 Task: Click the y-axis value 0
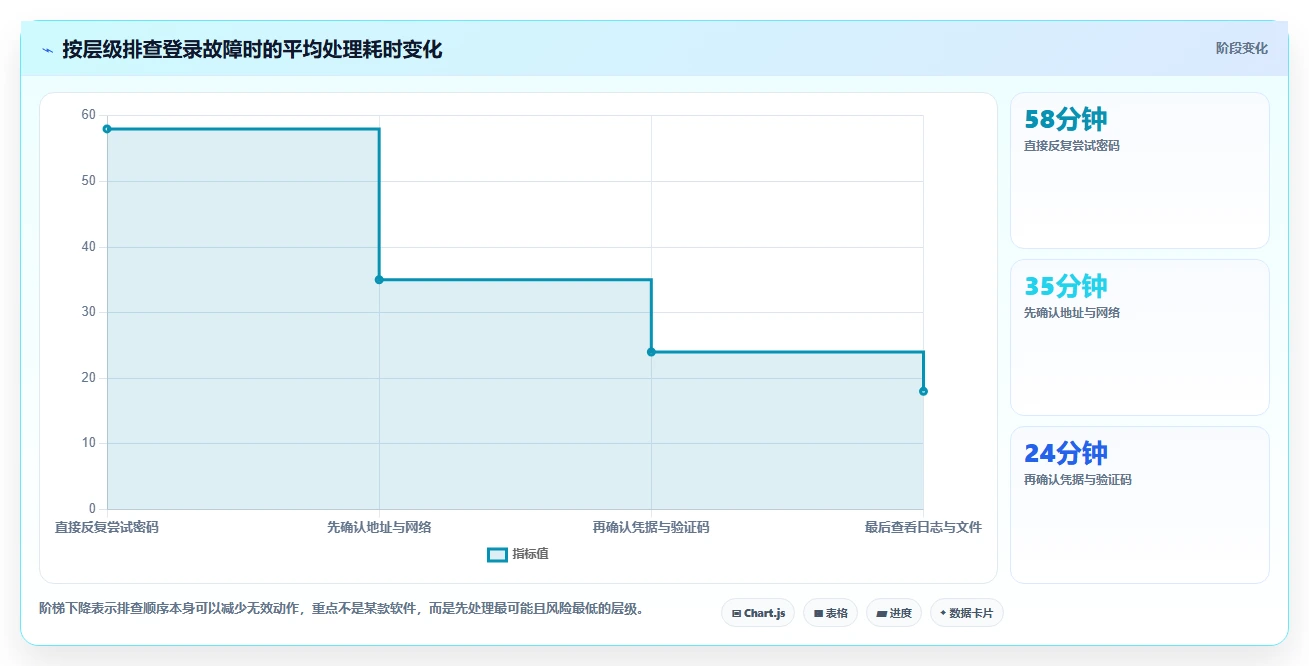pyautogui.click(x=93, y=509)
